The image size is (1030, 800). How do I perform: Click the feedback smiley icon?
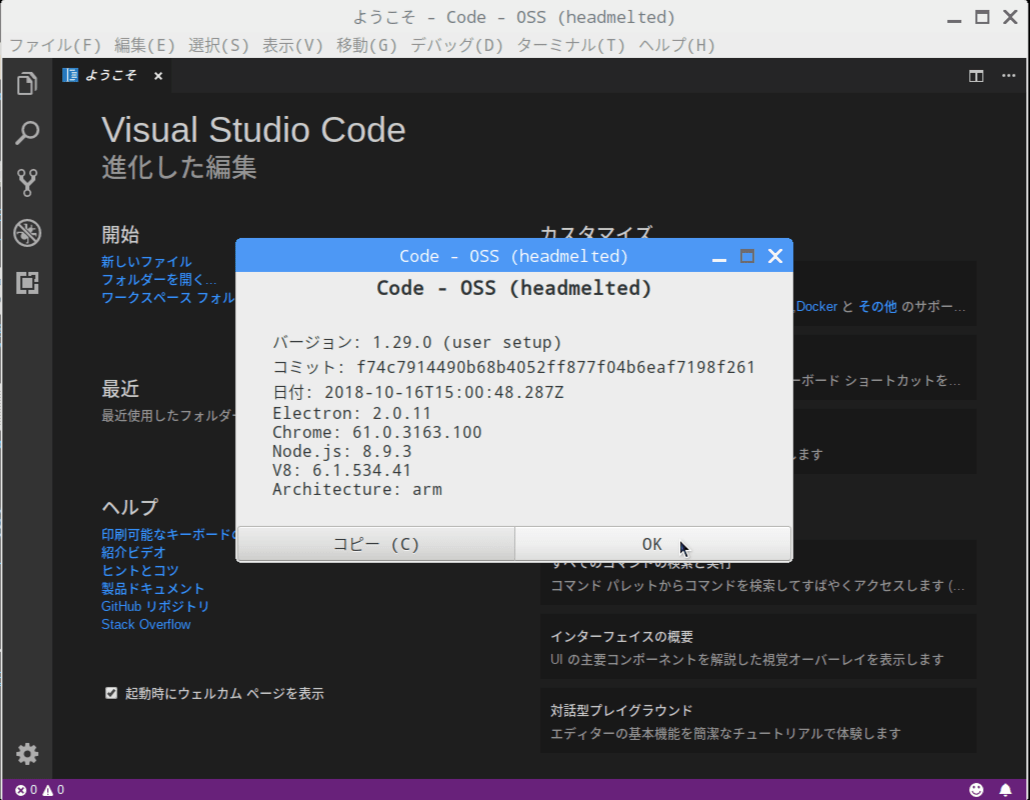point(976,789)
